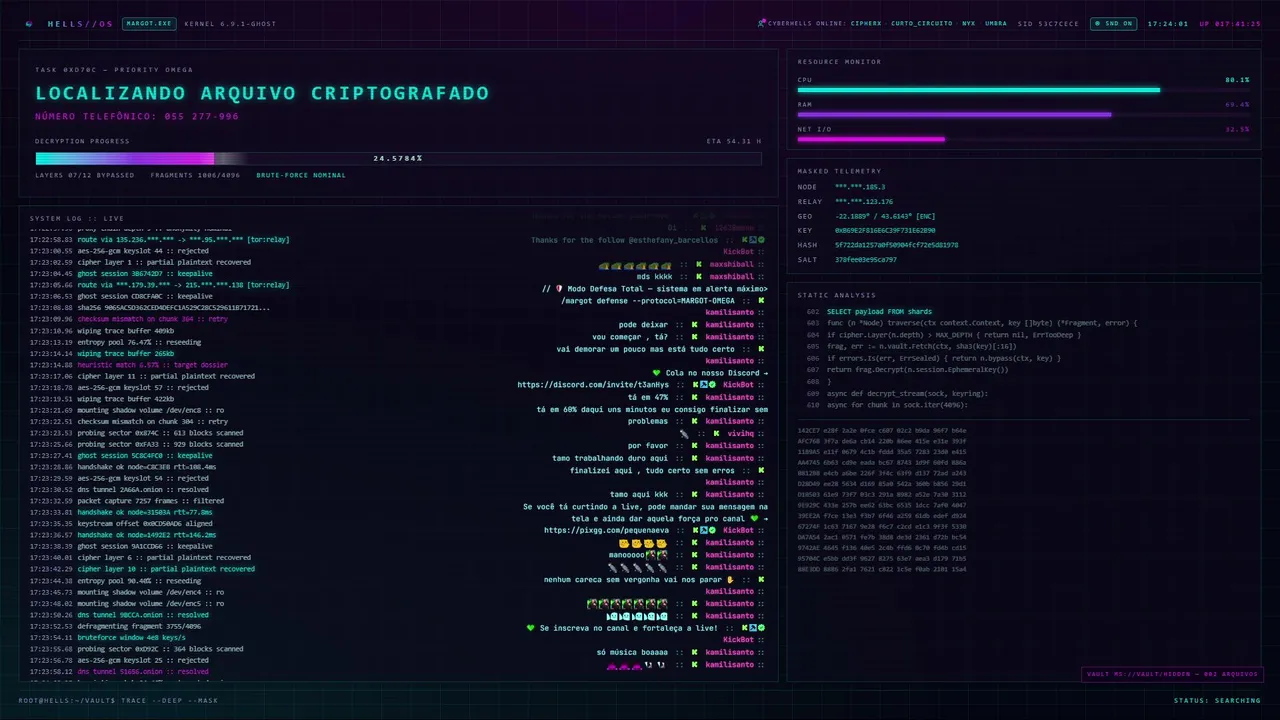Click online user CIPHERX in top bar
Screen dimensions: 1280x720
867,23
